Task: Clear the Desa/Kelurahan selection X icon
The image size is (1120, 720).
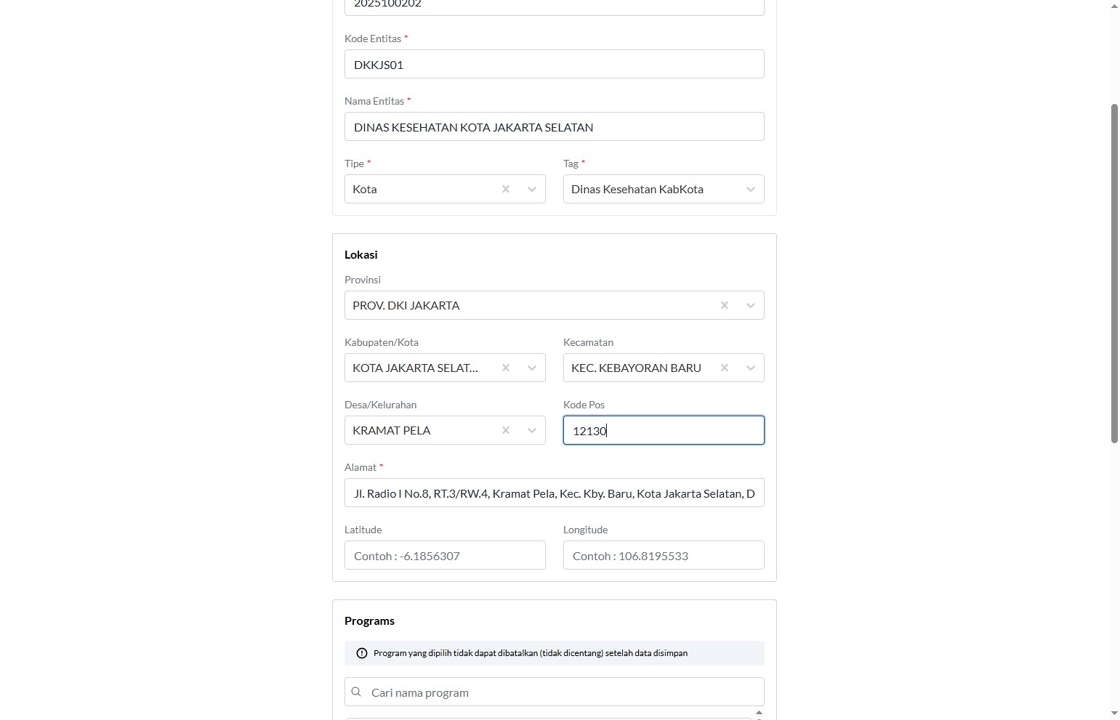Action: tap(505, 430)
